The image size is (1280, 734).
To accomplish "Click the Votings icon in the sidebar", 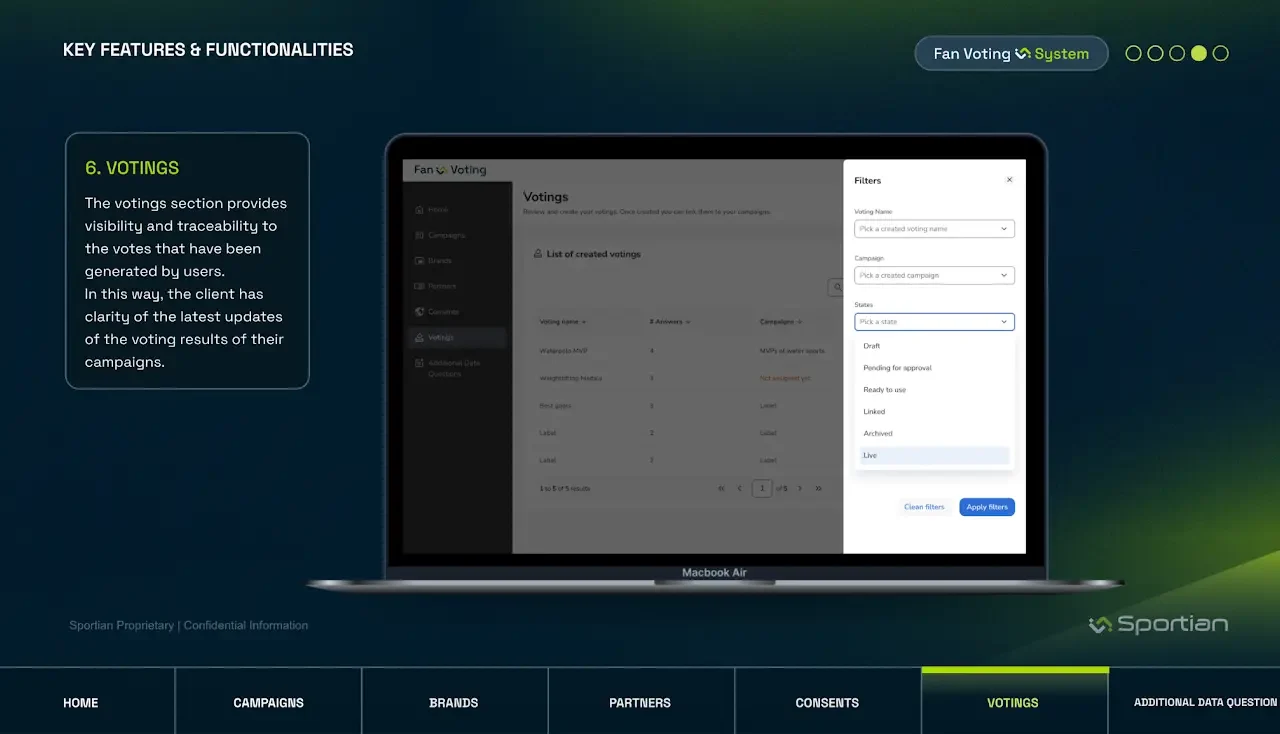I will 419,338.
